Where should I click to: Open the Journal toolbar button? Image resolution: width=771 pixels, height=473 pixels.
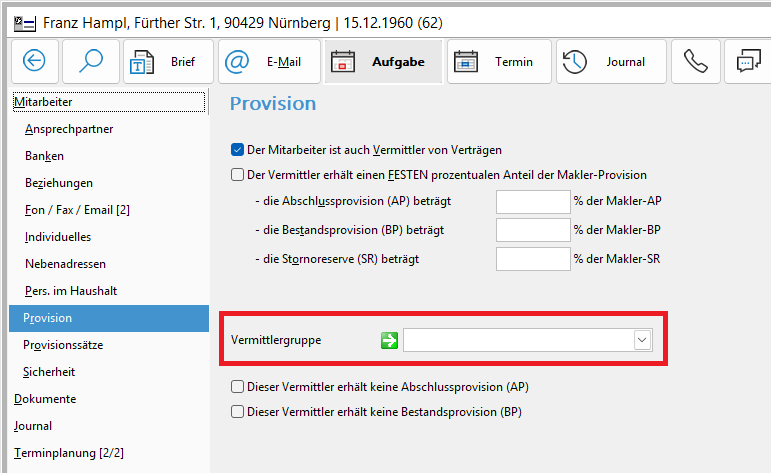609,62
